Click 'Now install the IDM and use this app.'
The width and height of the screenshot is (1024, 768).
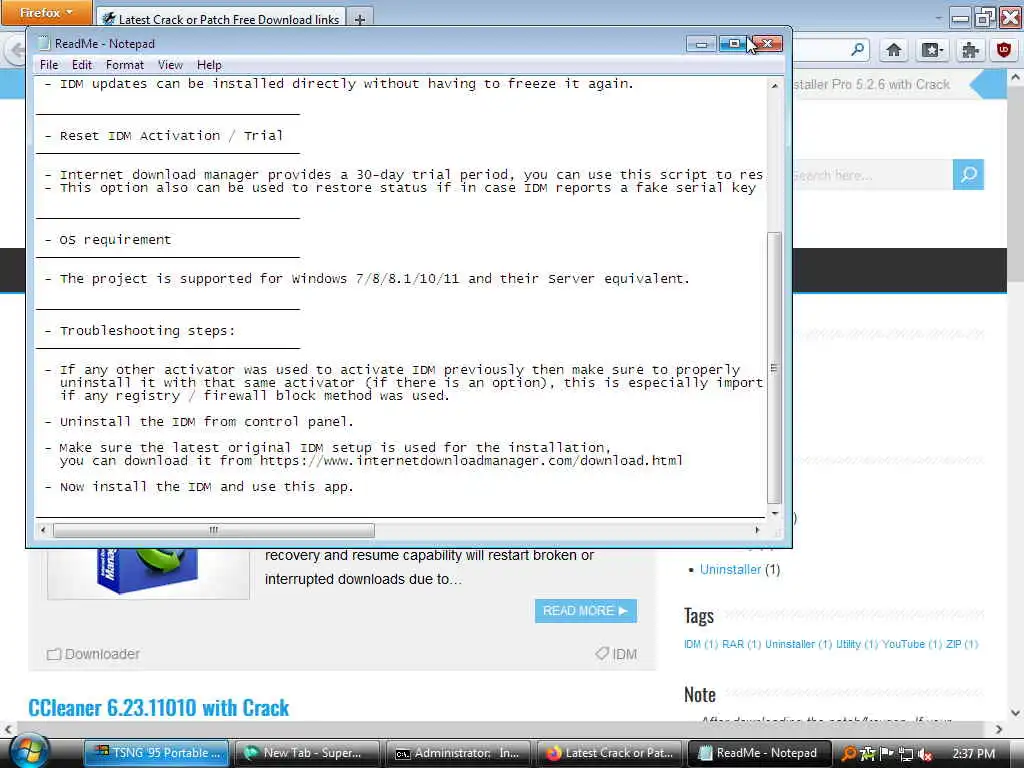pos(206,487)
